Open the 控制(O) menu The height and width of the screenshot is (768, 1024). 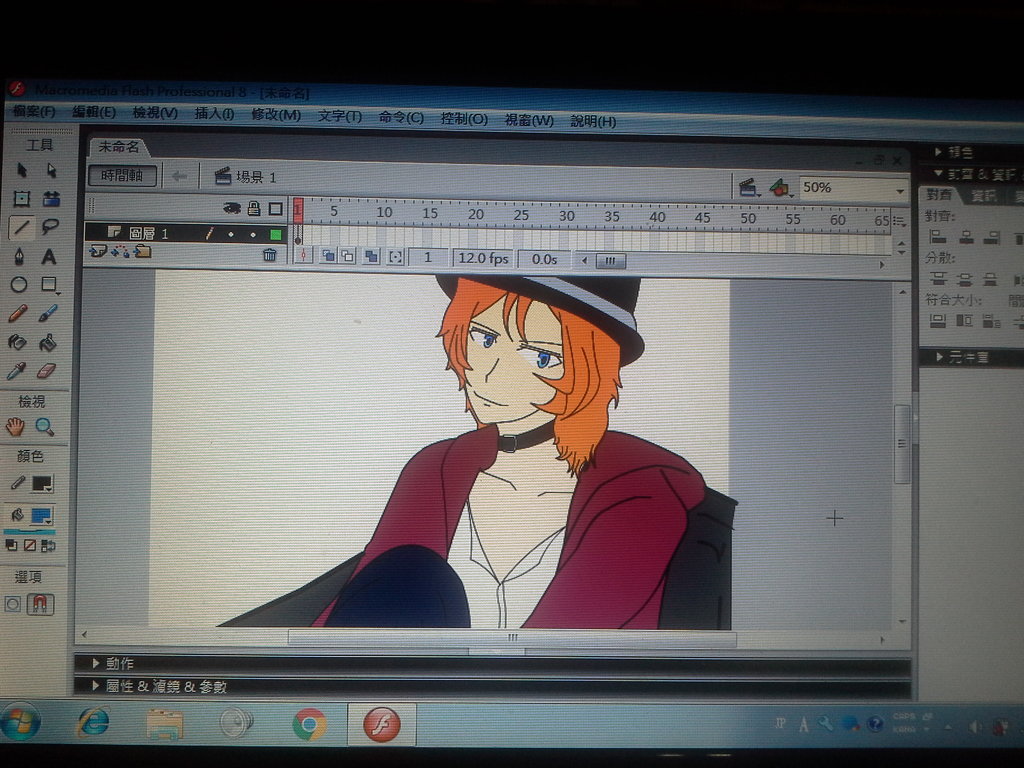(x=464, y=119)
